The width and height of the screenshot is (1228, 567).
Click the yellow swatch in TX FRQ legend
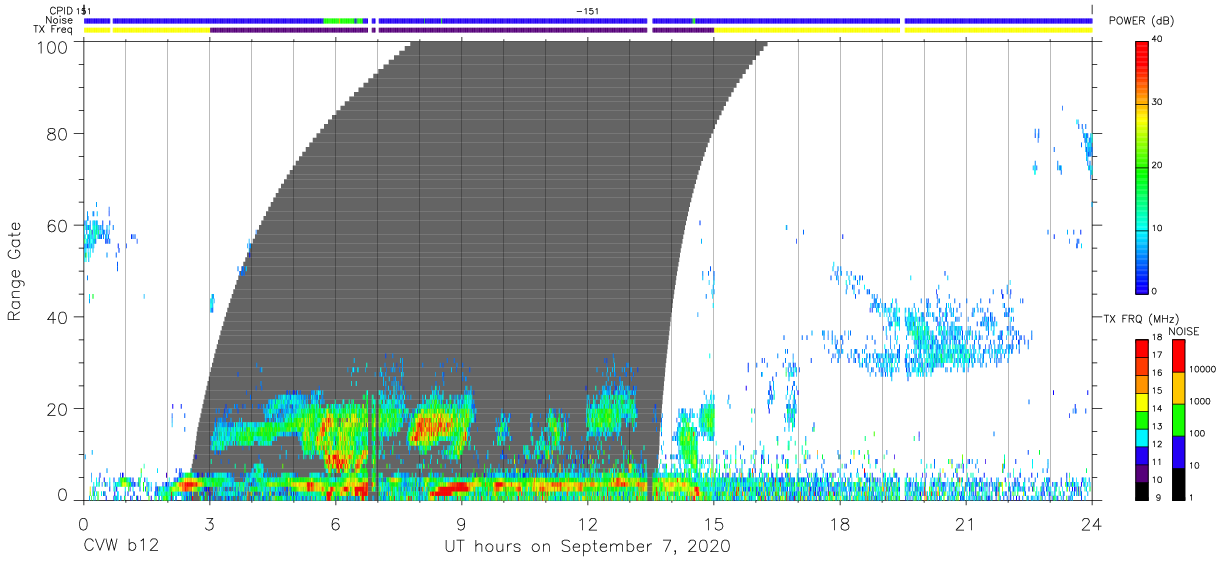tap(1142, 401)
